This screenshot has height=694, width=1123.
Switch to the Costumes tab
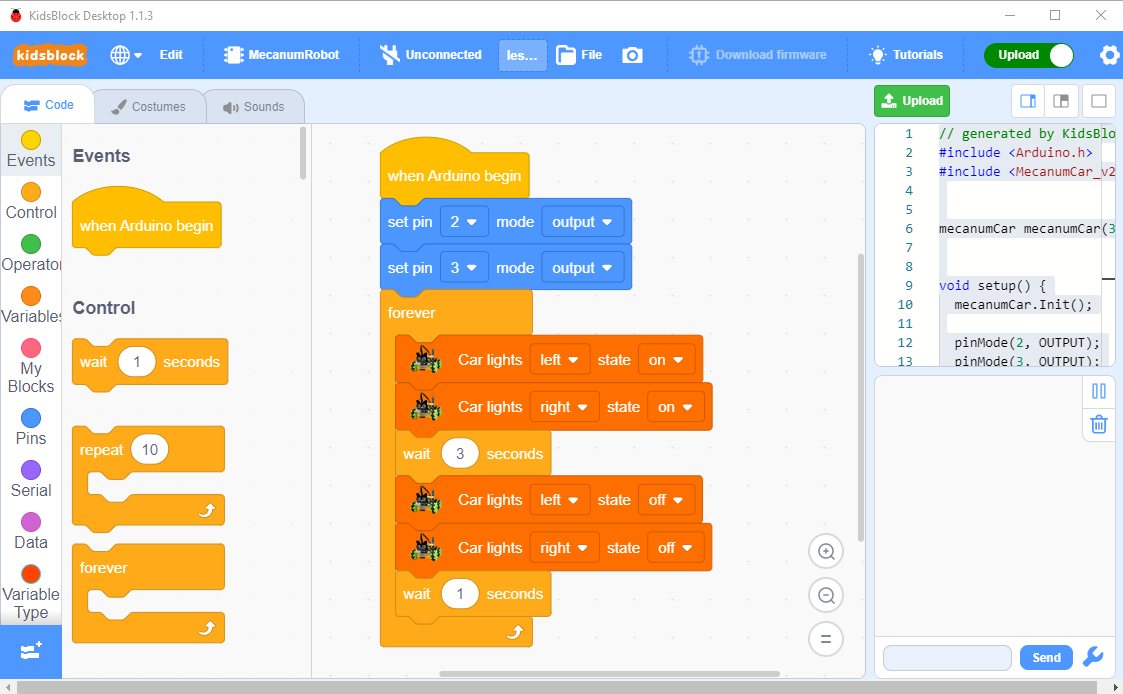pos(148,107)
